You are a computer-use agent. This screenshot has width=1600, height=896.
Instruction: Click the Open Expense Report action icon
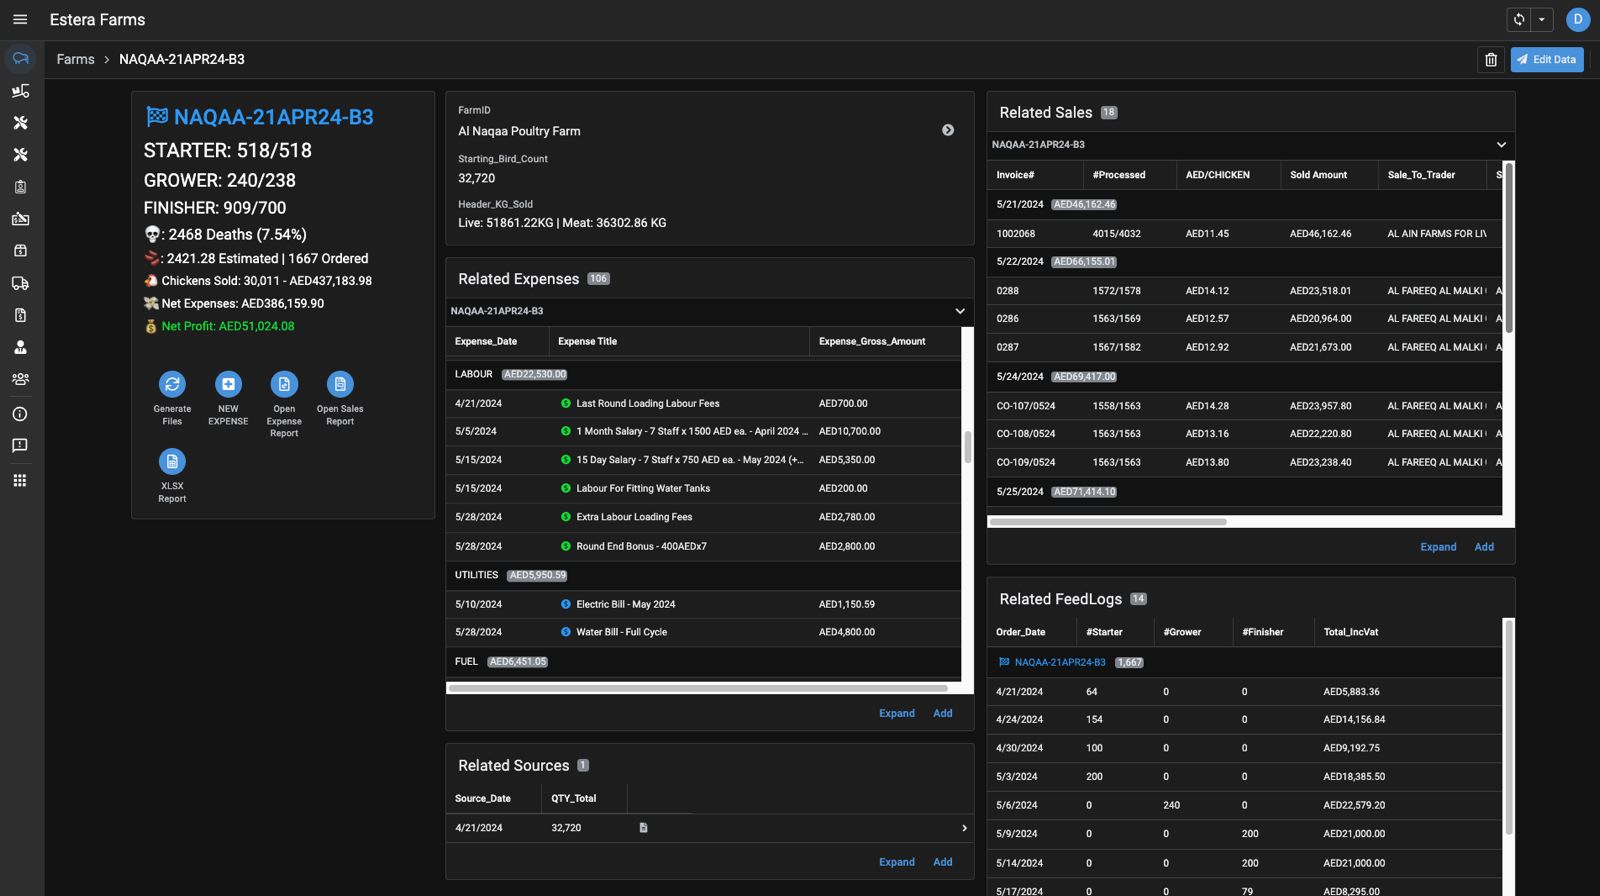click(284, 384)
